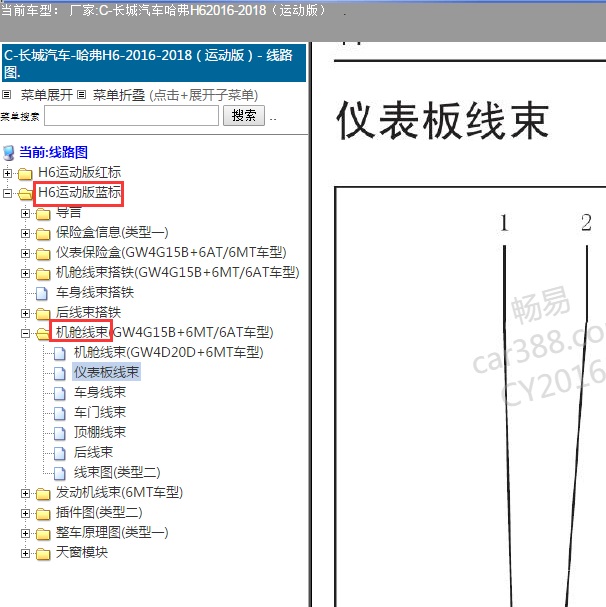The width and height of the screenshot is (606, 607).
Task: Click page icon next to 车身线束
Action: [x=60, y=393]
